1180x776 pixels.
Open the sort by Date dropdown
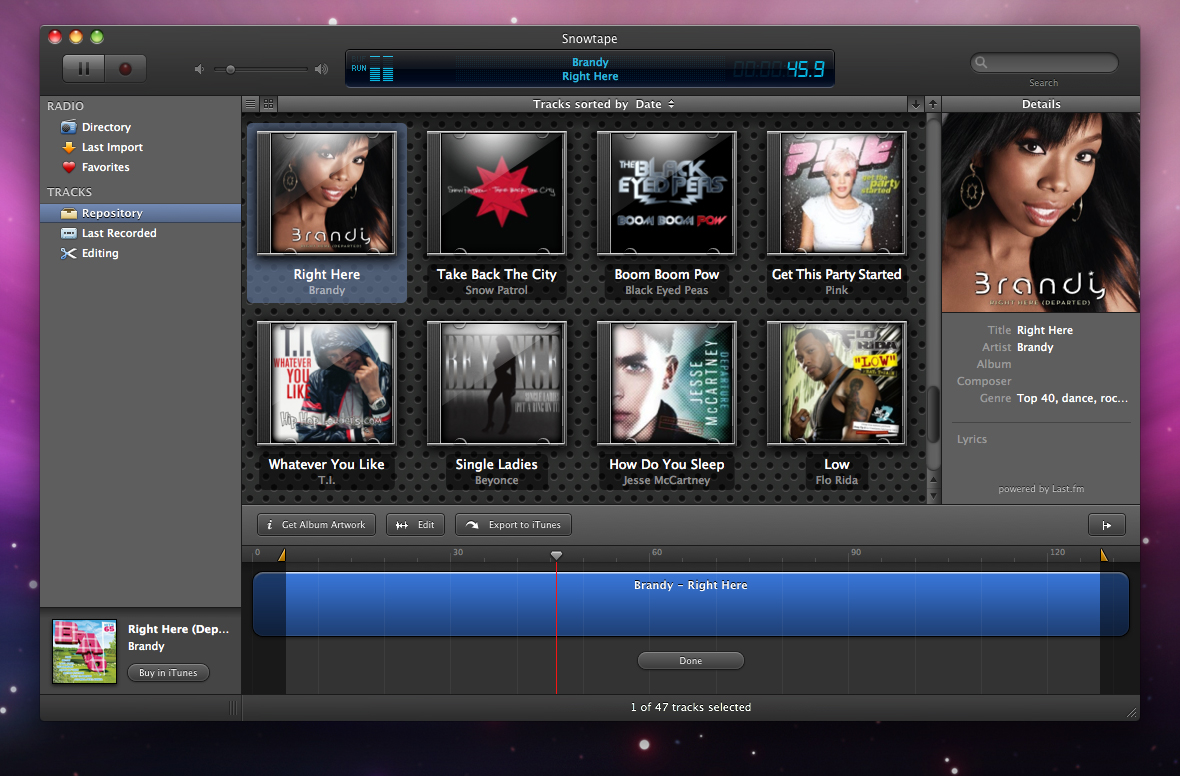[x=655, y=104]
